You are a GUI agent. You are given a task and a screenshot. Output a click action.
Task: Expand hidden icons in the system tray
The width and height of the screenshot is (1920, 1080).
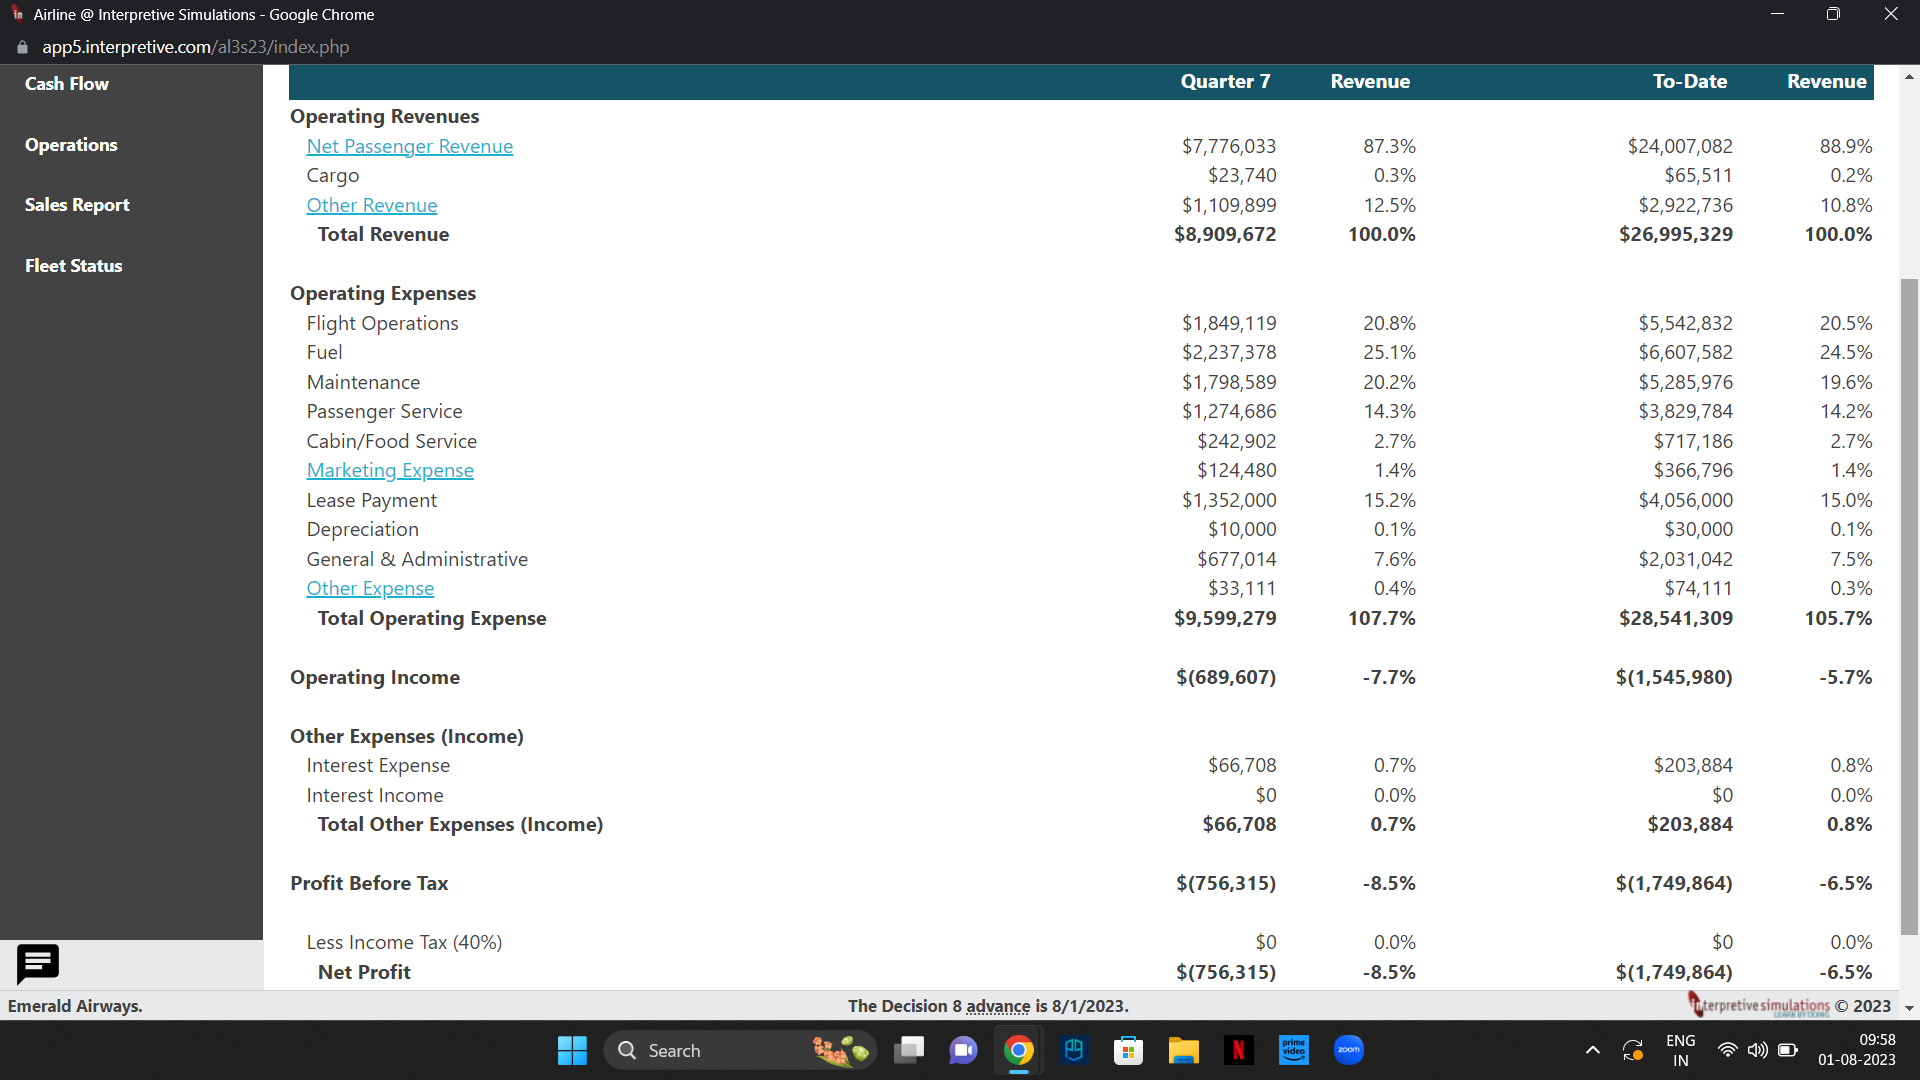click(x=1592, y=1050)
